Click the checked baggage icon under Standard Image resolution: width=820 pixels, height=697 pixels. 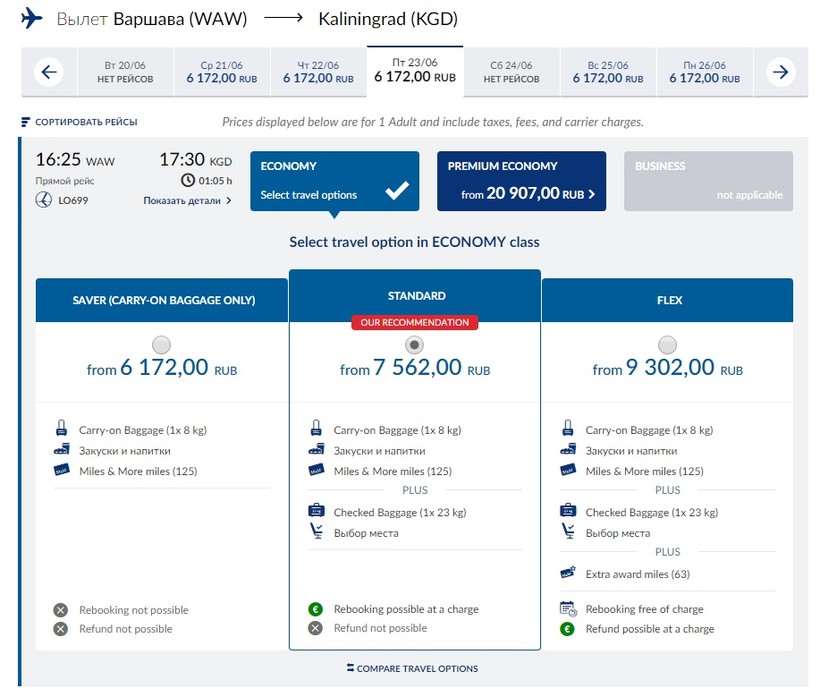click(x=316, y=512)
